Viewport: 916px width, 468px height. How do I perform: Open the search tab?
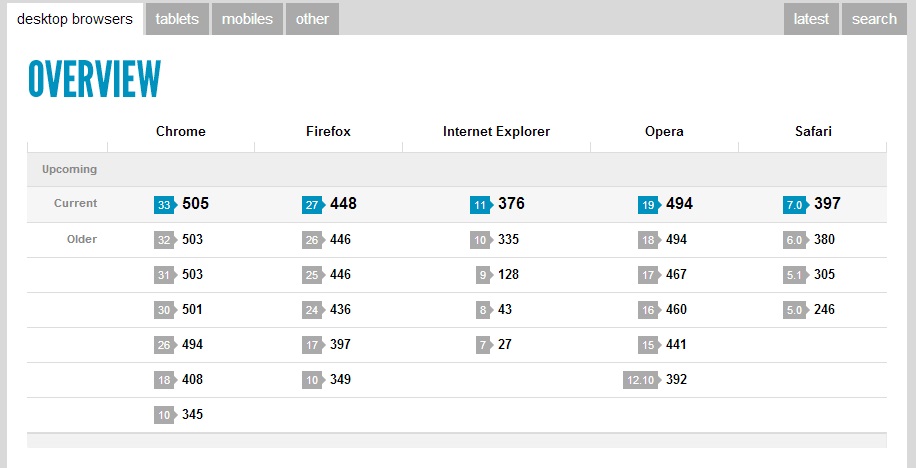click(x=874, y=19)
